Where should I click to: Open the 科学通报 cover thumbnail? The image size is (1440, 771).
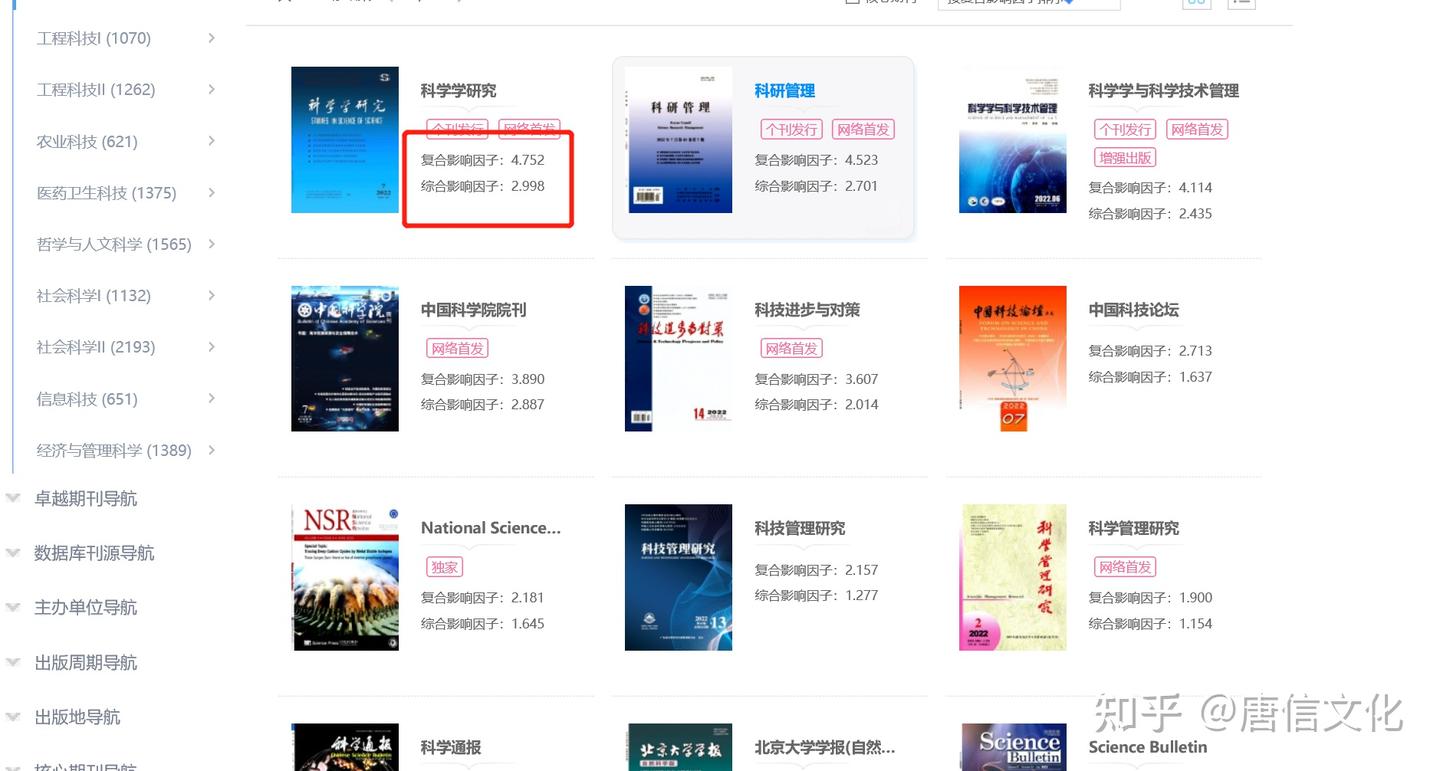pos(345,747)
